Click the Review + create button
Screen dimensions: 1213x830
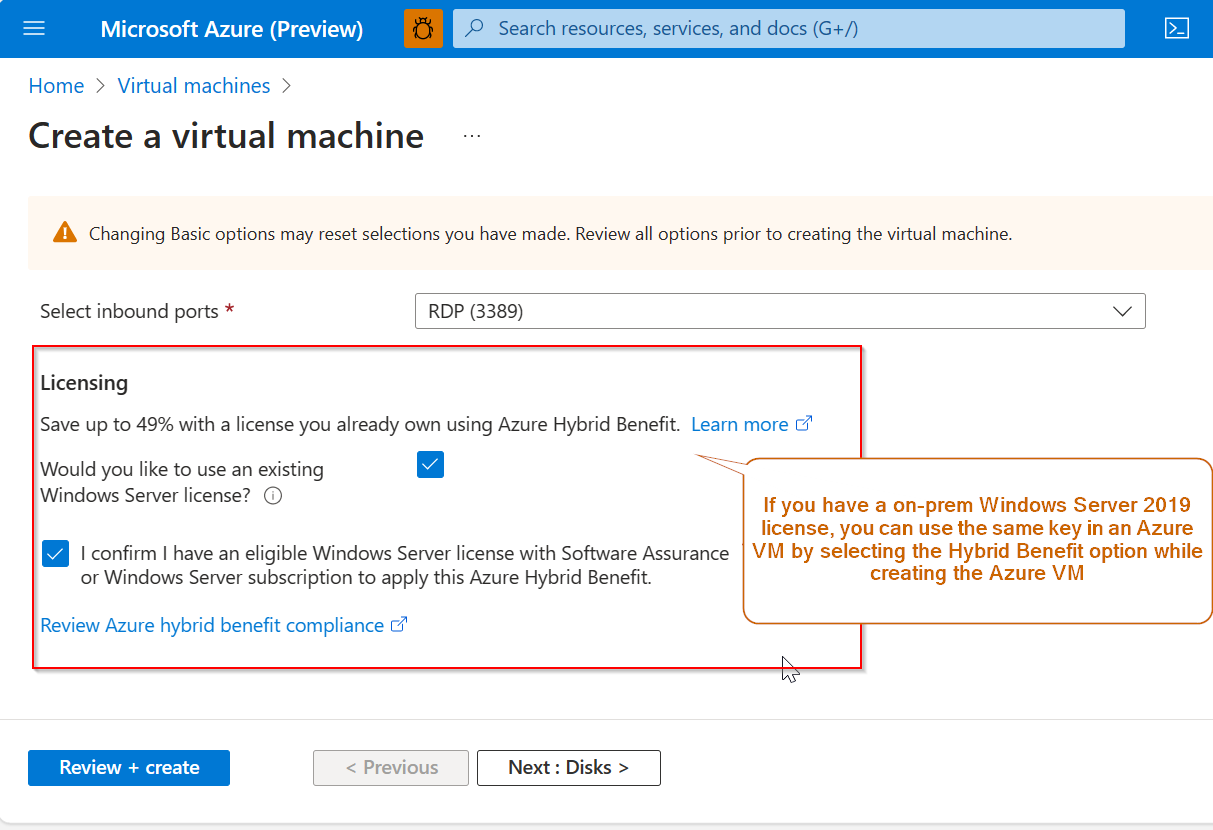tap(129, 768)
